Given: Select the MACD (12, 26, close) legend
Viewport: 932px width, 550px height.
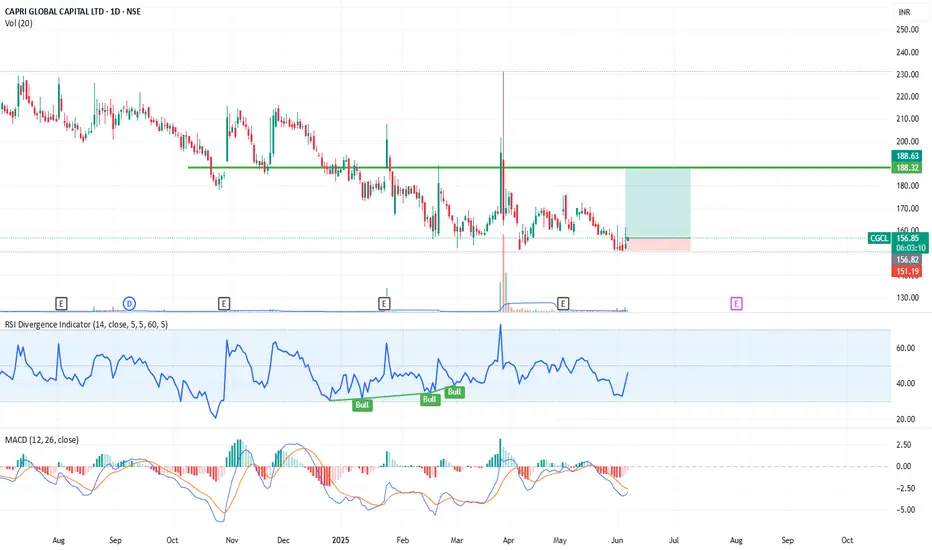Looking at the screenshot, I should click(x=42, y=440).
